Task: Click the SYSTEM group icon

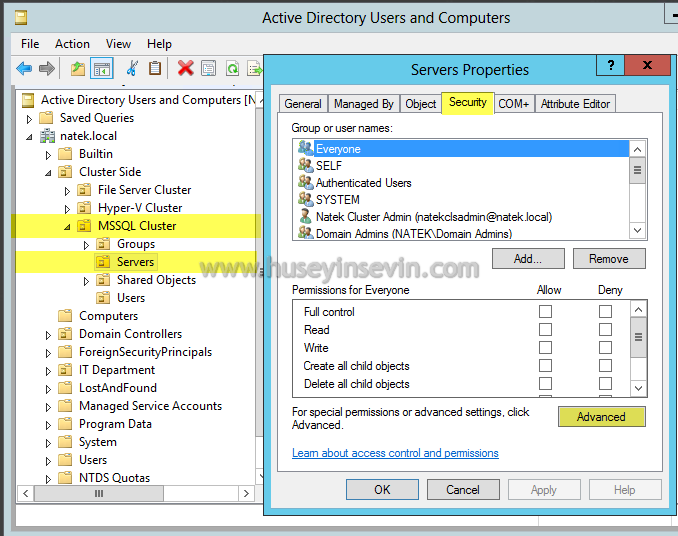Action: (x=305, y=199)
